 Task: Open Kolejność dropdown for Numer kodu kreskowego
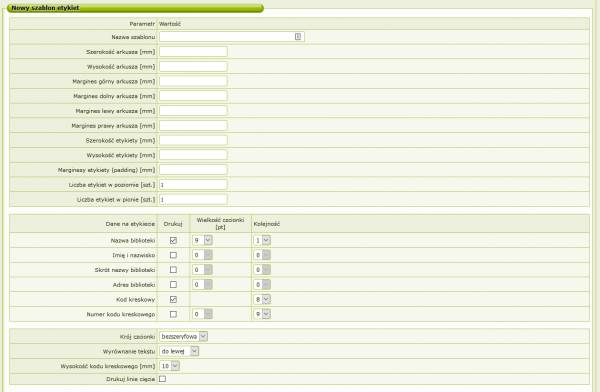click(x=262, y=314)
